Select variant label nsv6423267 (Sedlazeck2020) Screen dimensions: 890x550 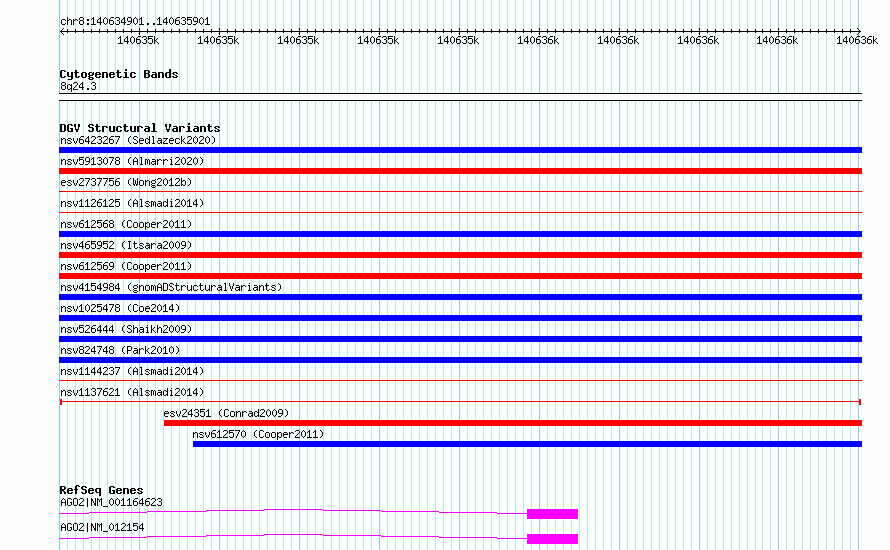click(x=138, y=140)
